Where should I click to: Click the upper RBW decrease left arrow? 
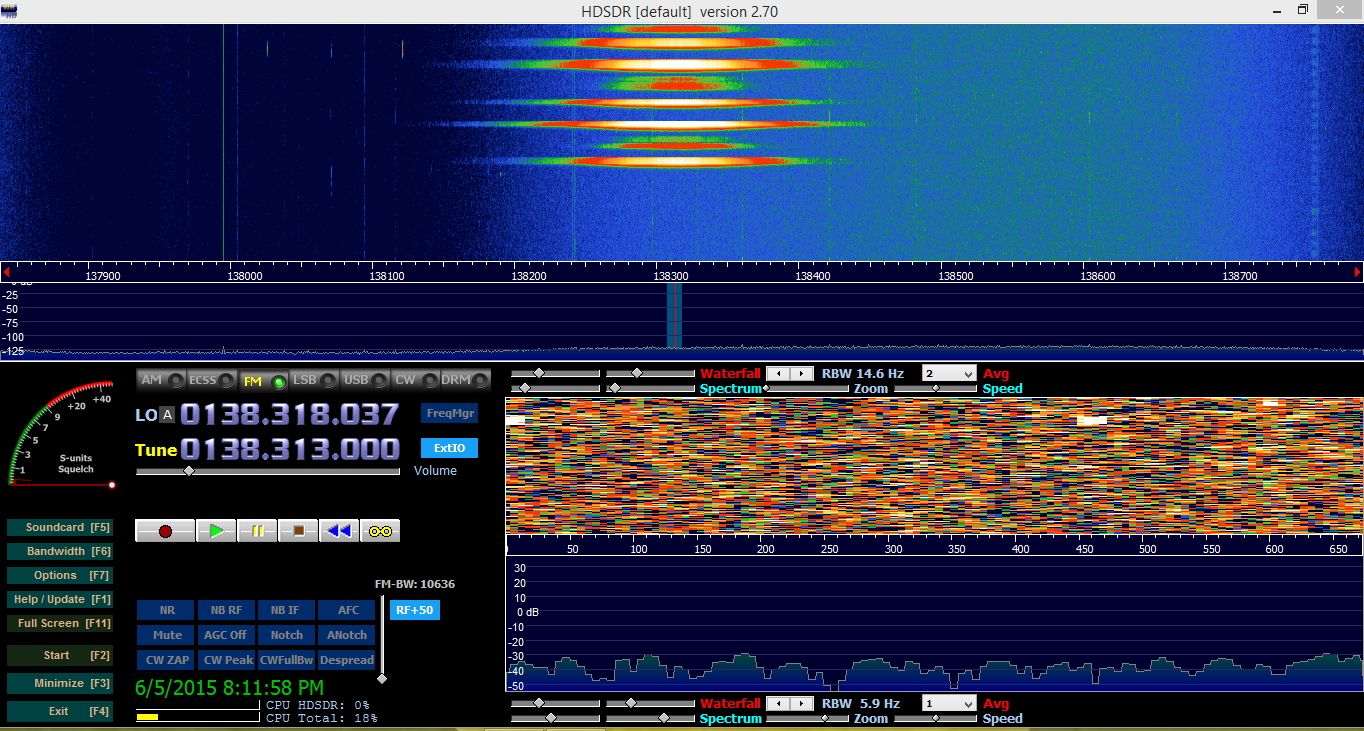coord(778,373)
